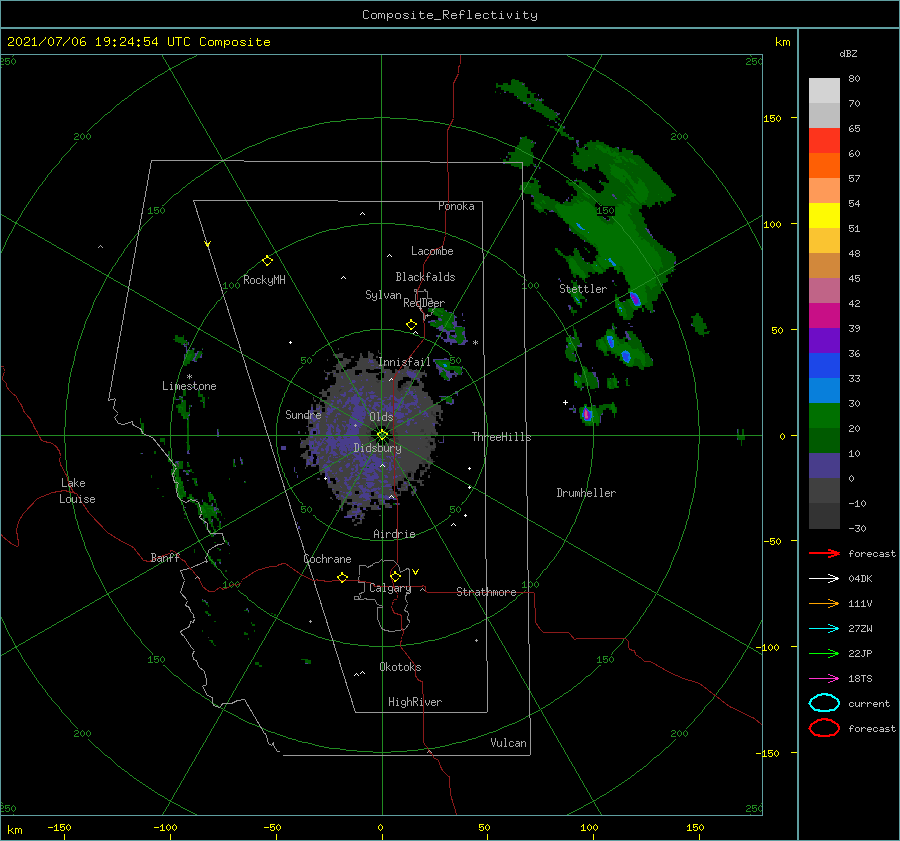Click the Didsbury city label

tap(378, 448)
